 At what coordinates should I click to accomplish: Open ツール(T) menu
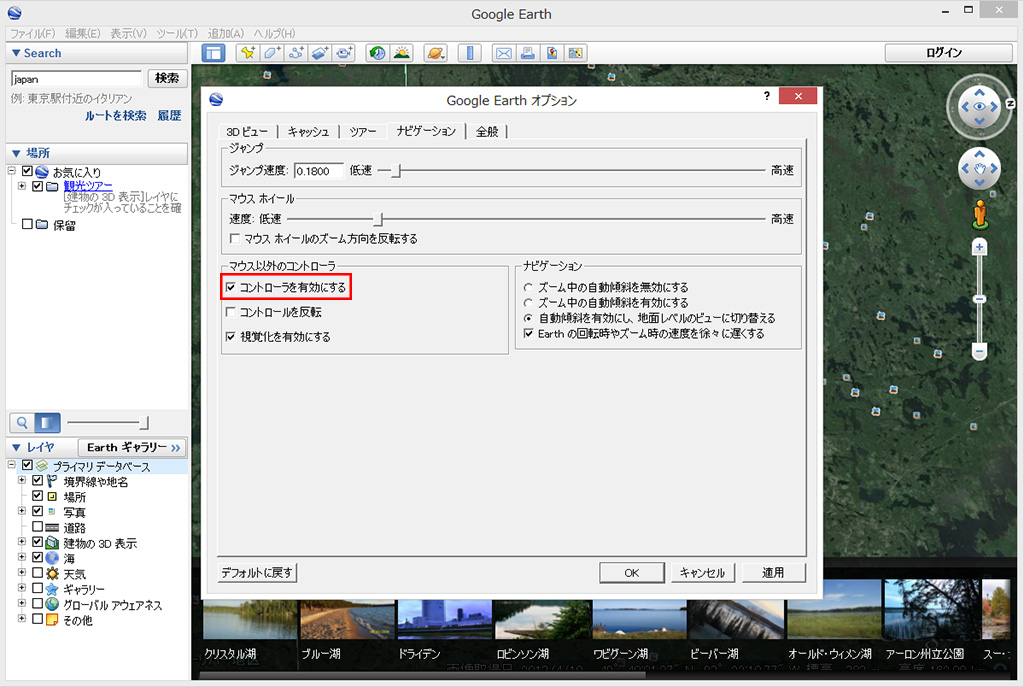pyautogui.click(x=176, y=33)
